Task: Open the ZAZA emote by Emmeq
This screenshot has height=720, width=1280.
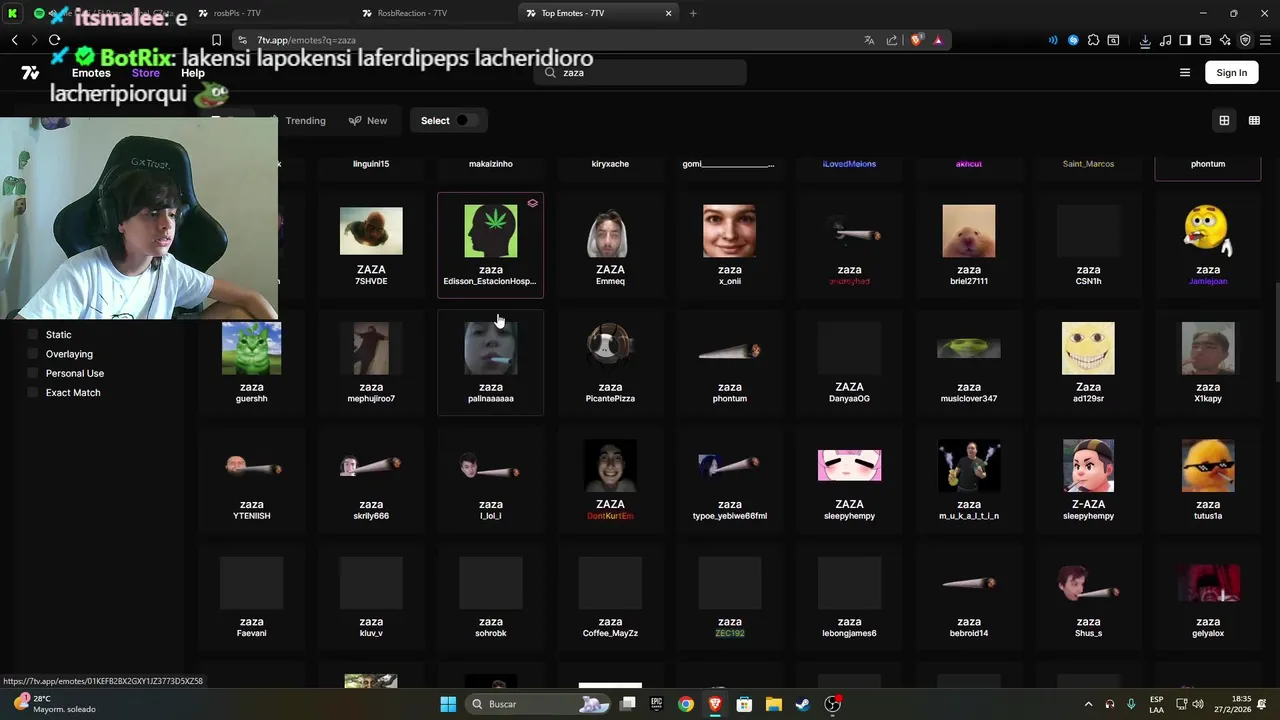Action: click(x=610, y=245)
